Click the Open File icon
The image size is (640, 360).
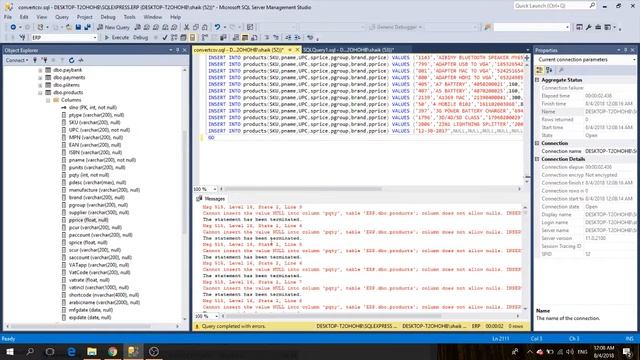pyautogui.click(x=69, y=27)
